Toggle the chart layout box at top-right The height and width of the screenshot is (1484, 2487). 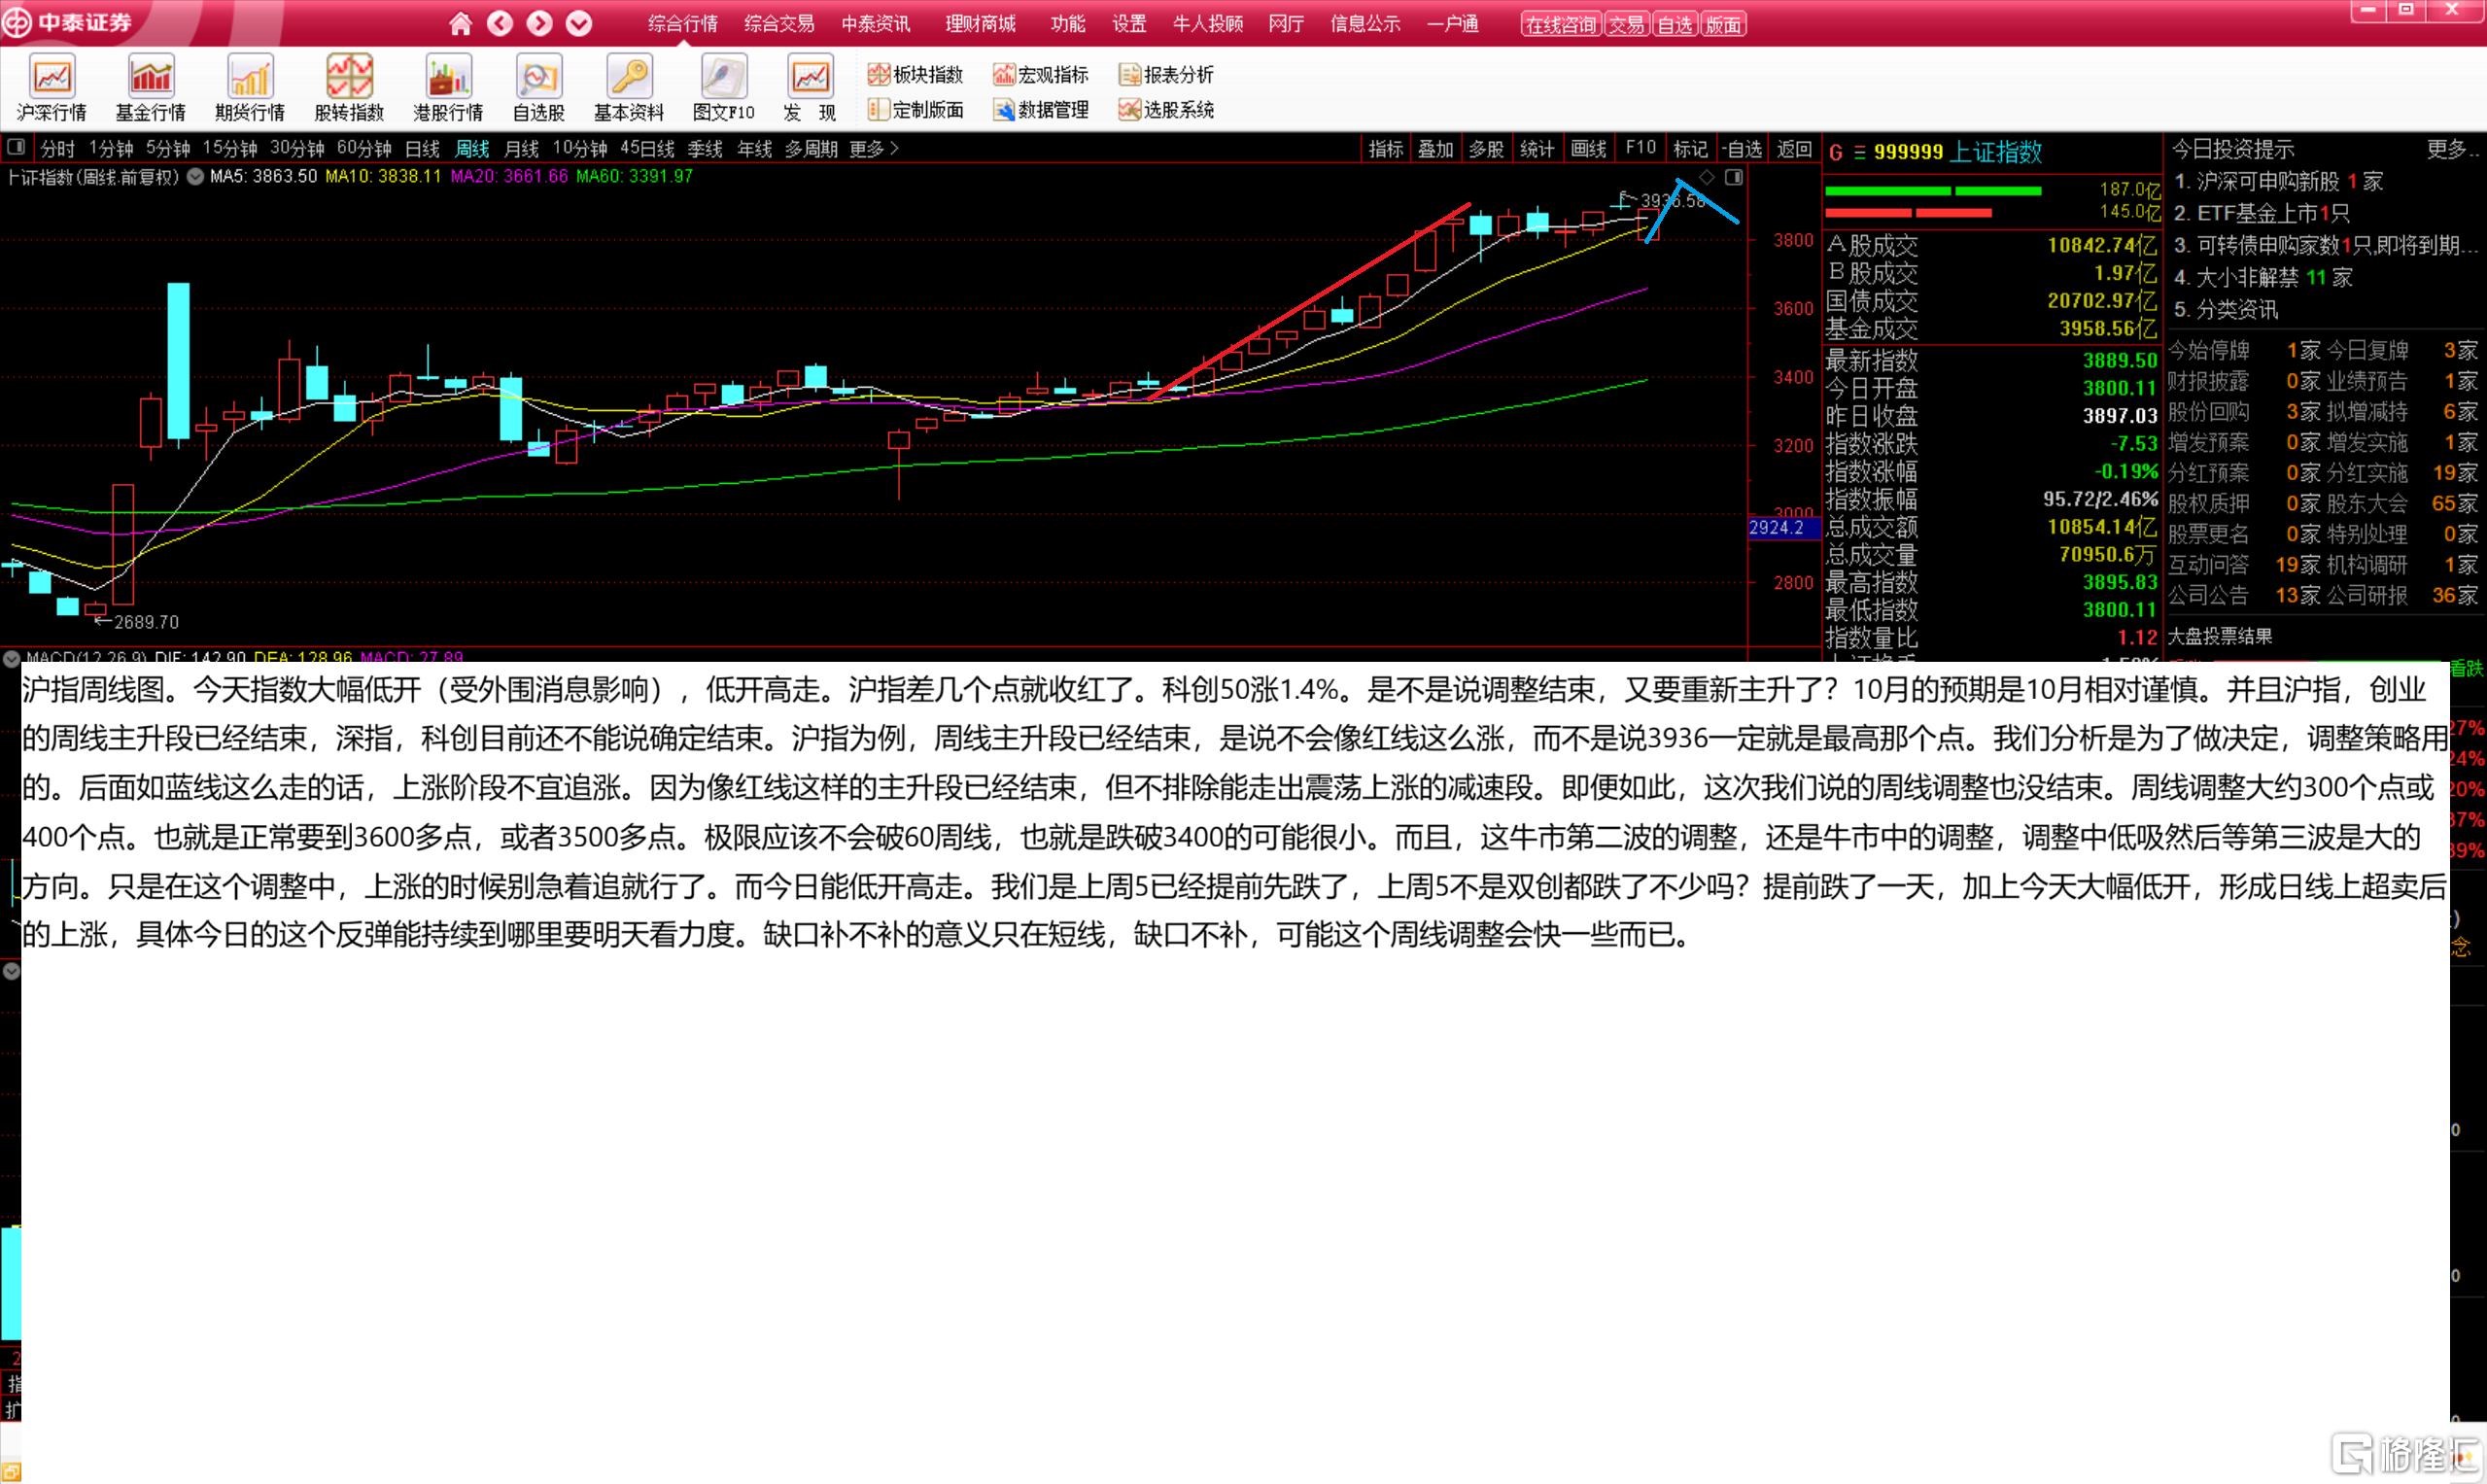1733,177
